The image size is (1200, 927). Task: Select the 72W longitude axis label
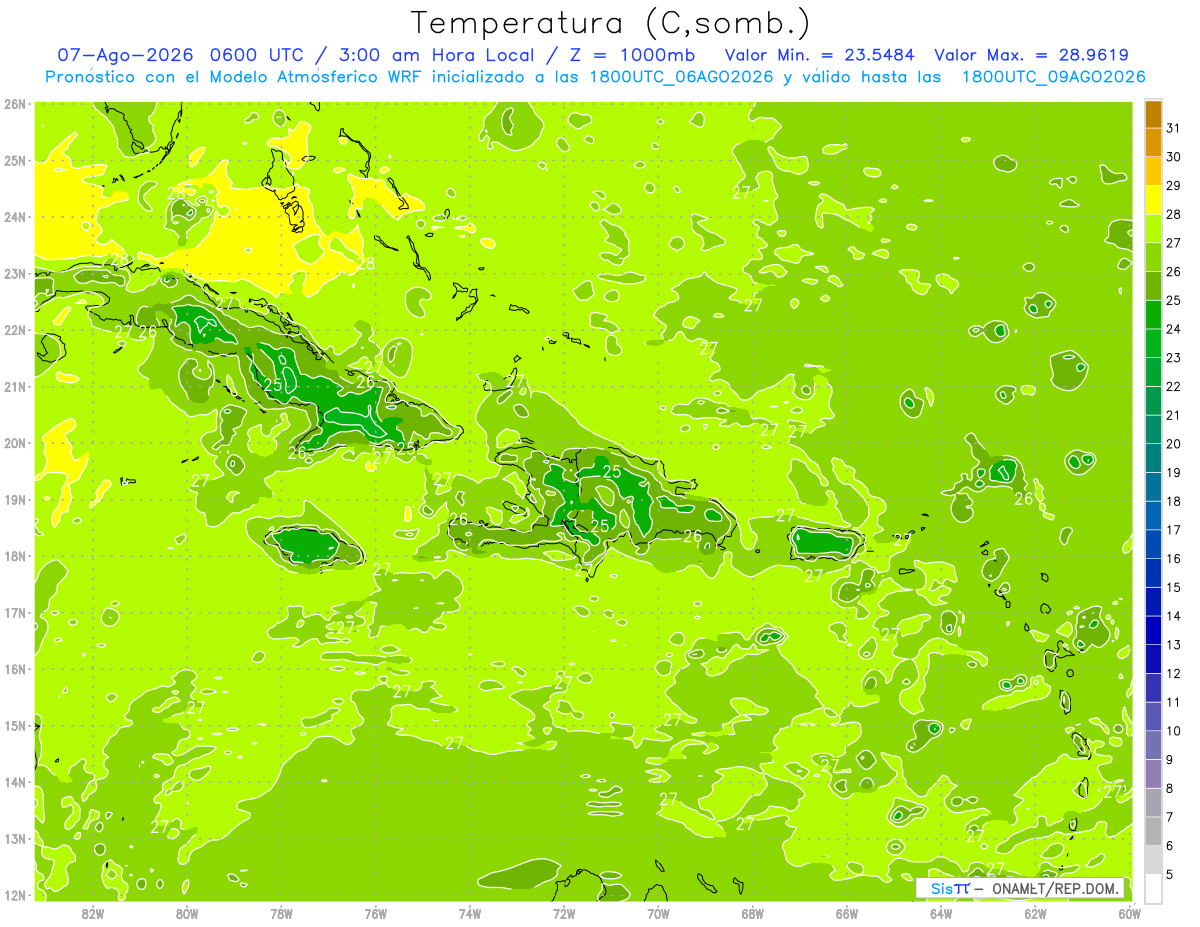[564, 913]
